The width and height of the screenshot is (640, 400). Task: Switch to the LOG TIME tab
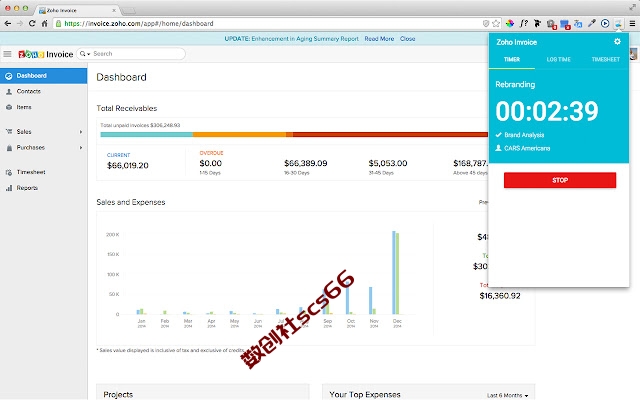559,60
